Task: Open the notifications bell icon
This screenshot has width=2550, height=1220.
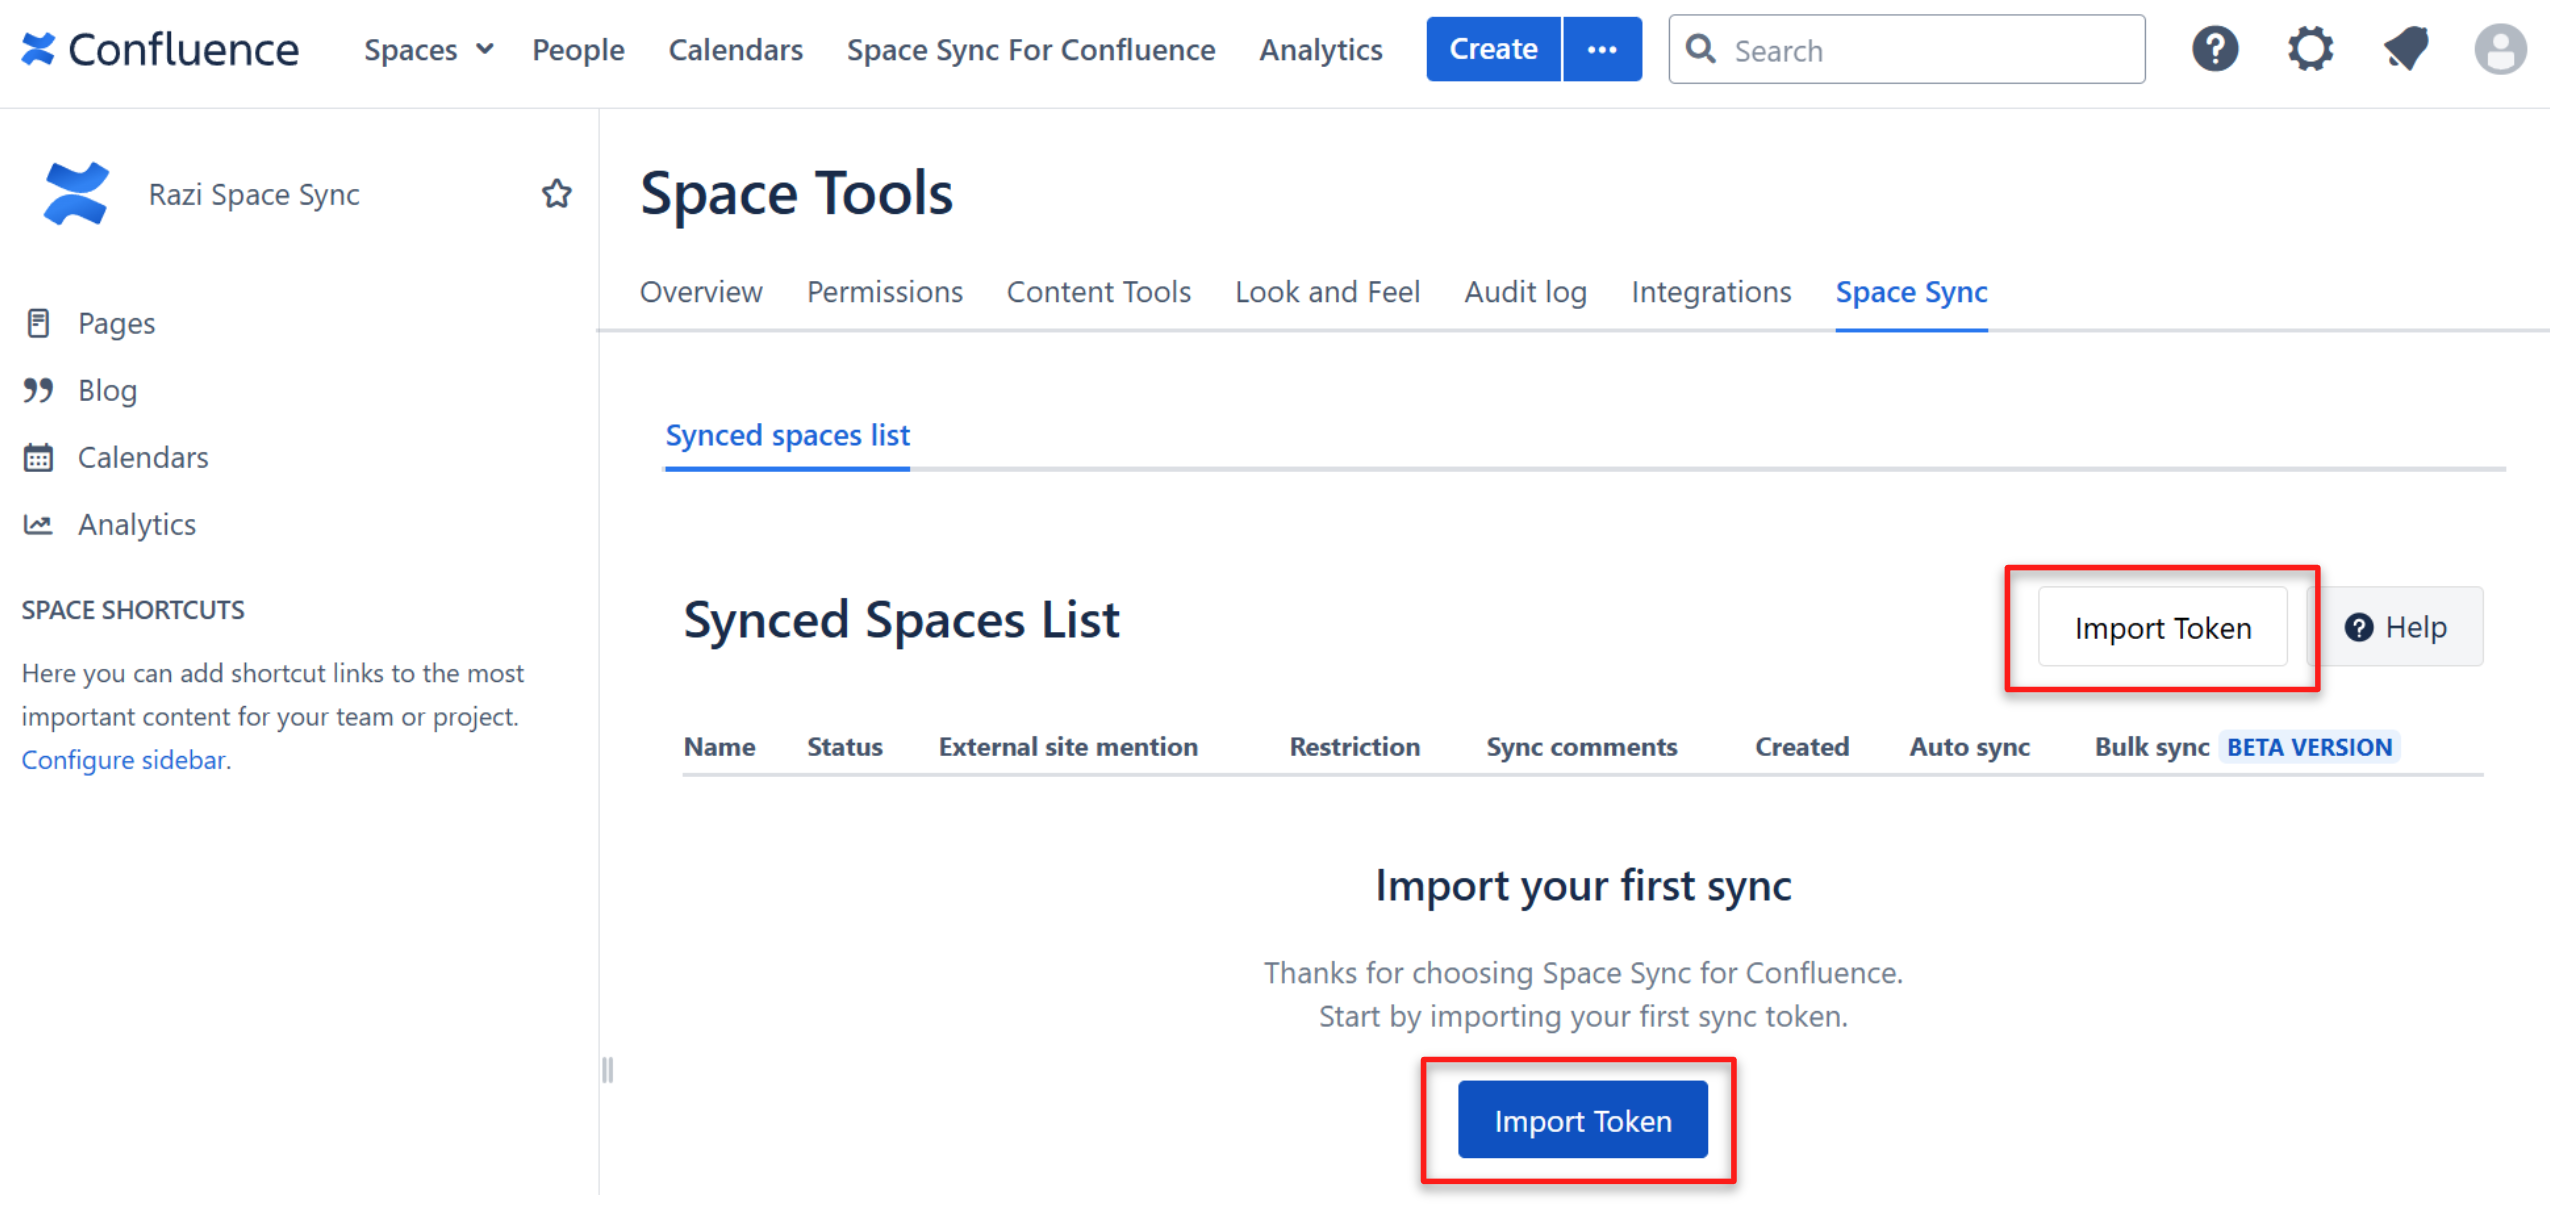Action: click(2405, 49)
